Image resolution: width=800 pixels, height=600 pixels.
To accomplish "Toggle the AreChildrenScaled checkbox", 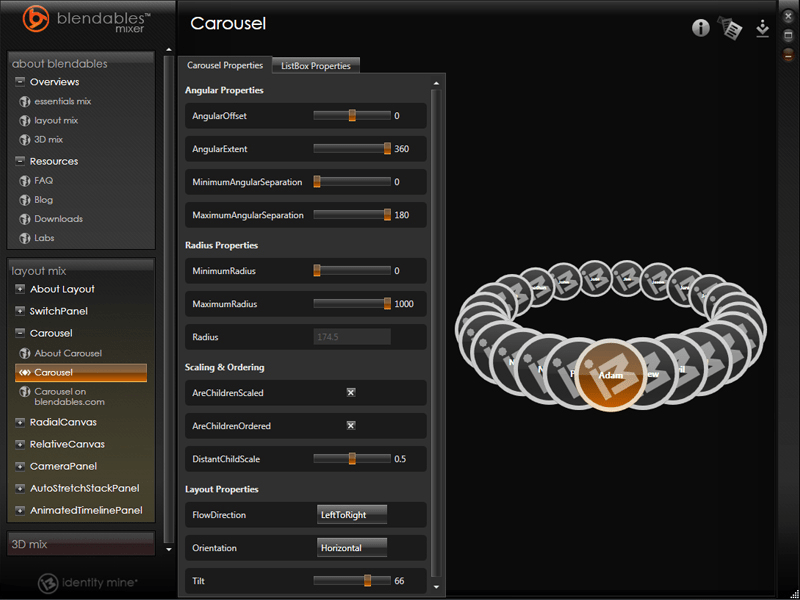I will 351,393.
